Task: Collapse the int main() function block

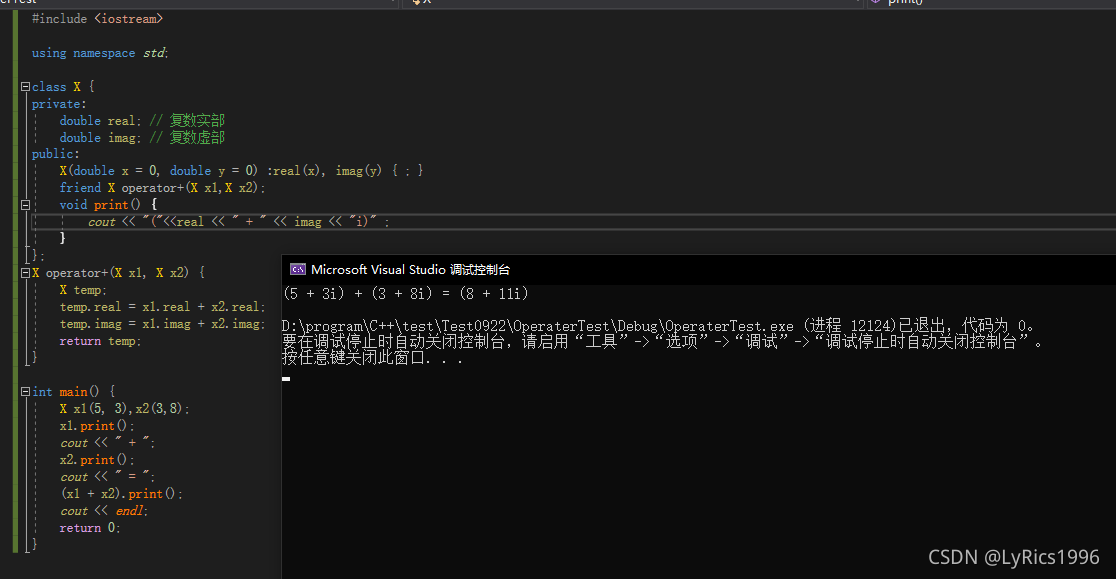Action: [x=26, y=392]
